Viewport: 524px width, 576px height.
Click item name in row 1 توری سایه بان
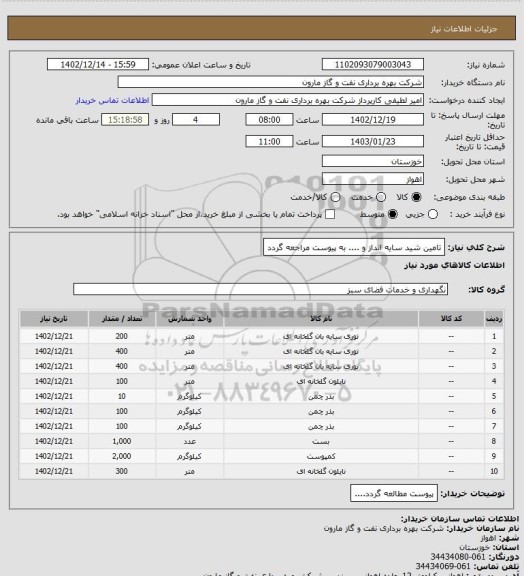[321, 336]
